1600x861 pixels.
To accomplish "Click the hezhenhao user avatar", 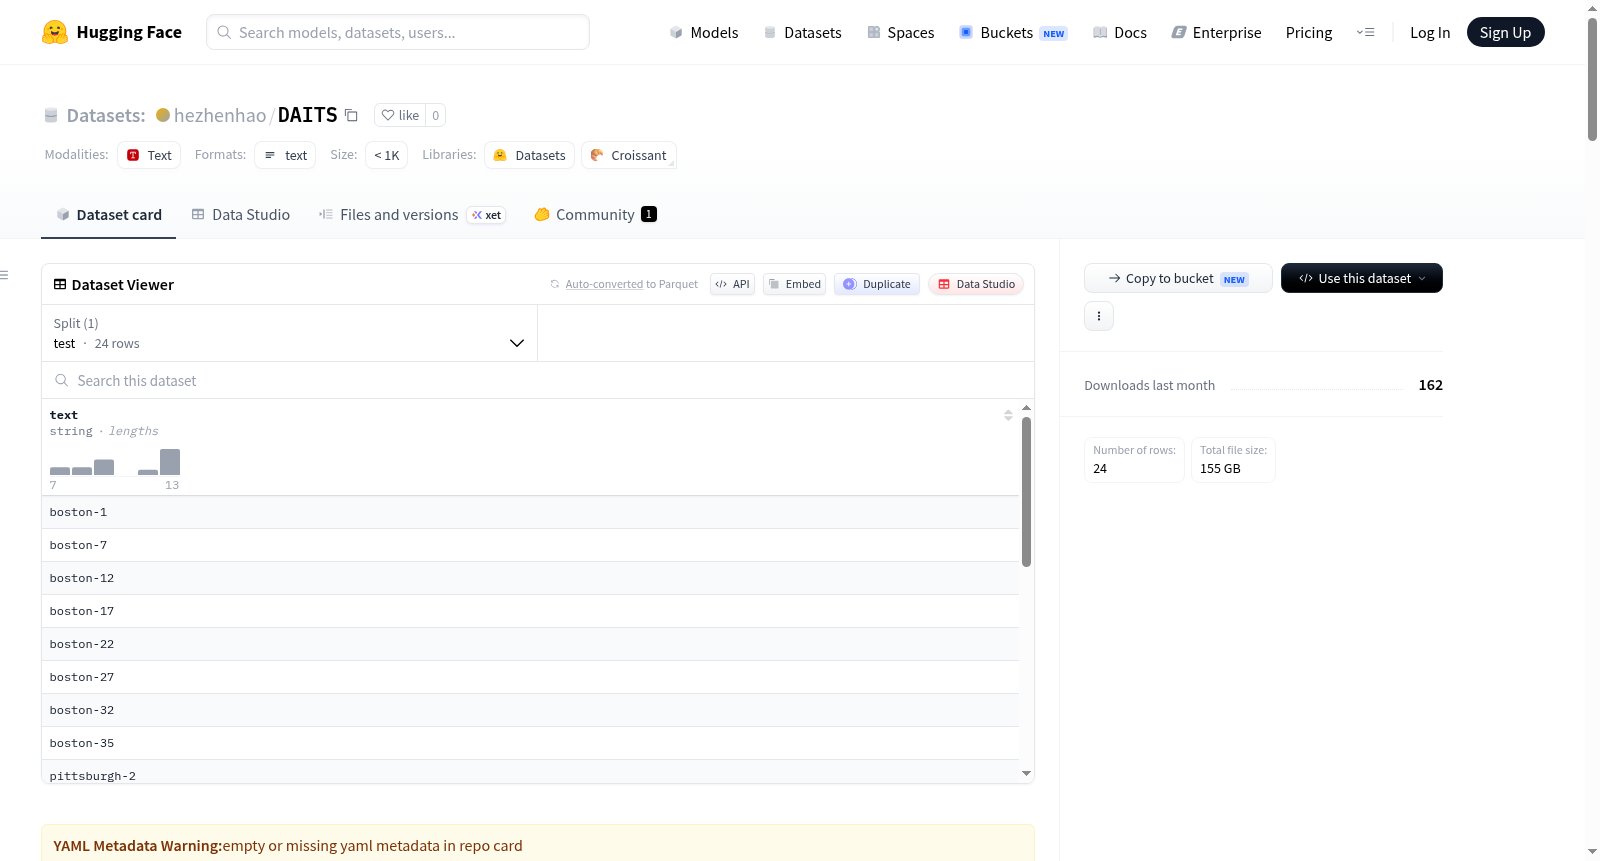I will [163, 115].
